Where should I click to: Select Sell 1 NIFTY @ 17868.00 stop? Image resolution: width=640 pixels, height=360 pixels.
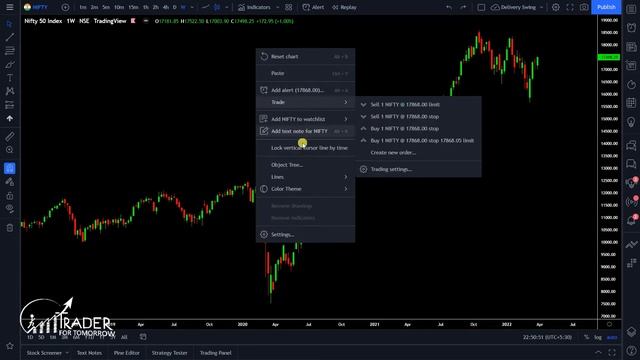coord(418,116)
